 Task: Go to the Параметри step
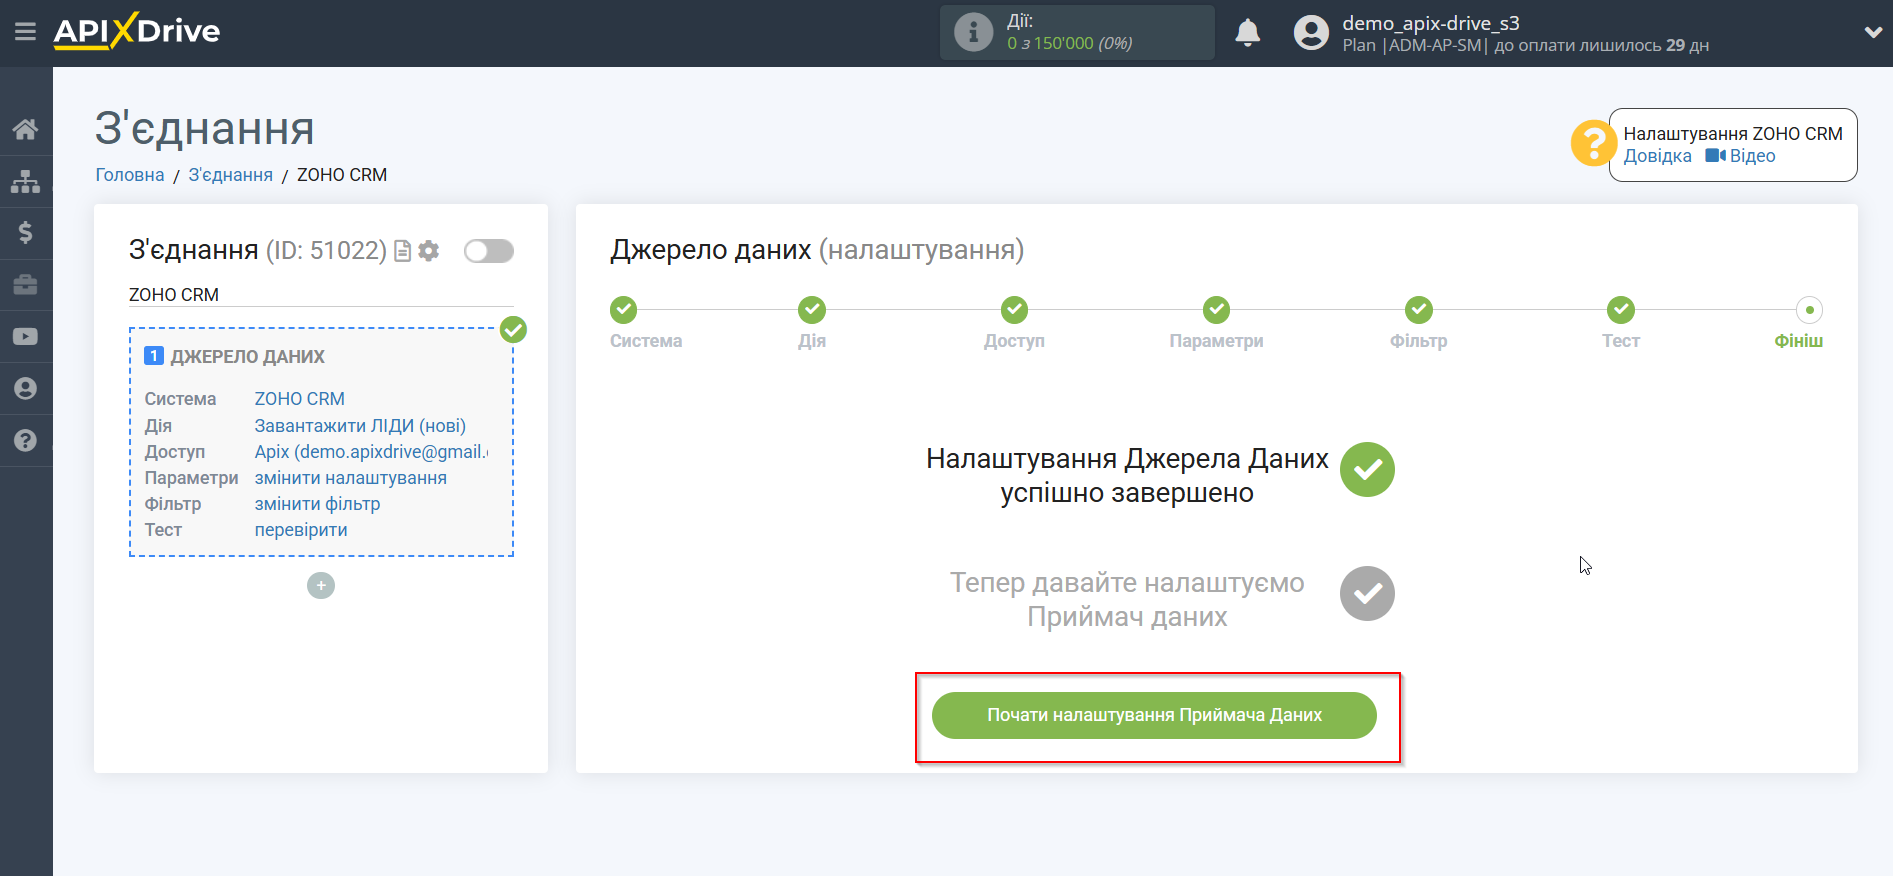point(1216,310)
